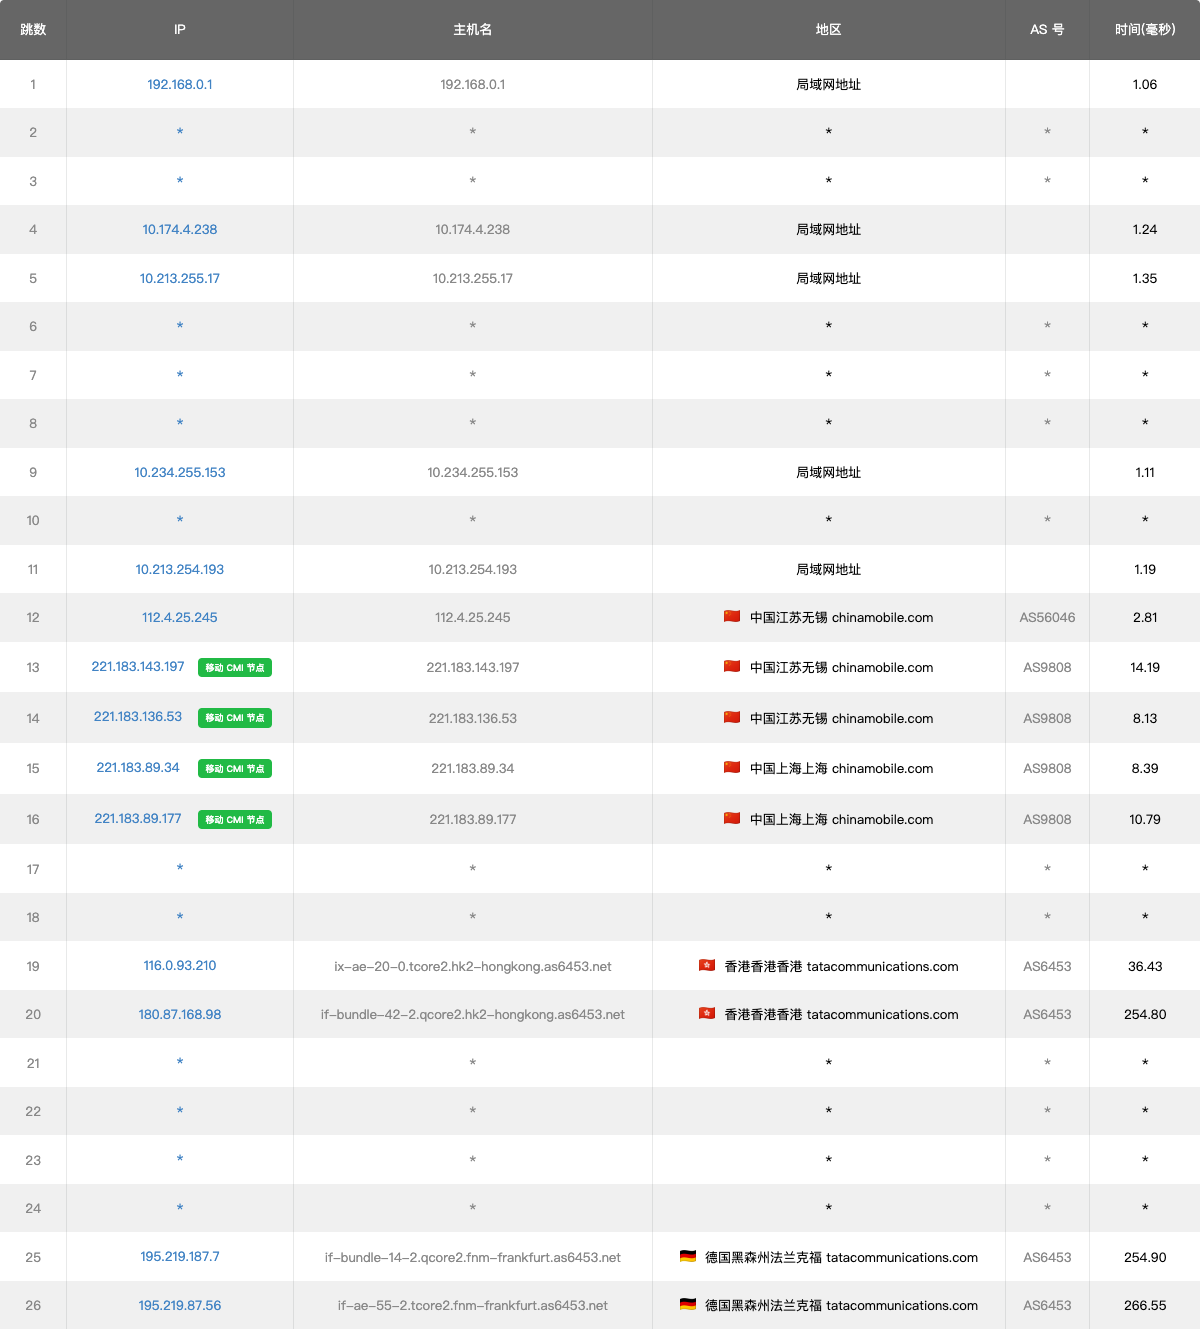Click 中国上海上海 chinamobile.com in row 15
This screenshot has height=1329, width=1200.
[x=841, y=768]
